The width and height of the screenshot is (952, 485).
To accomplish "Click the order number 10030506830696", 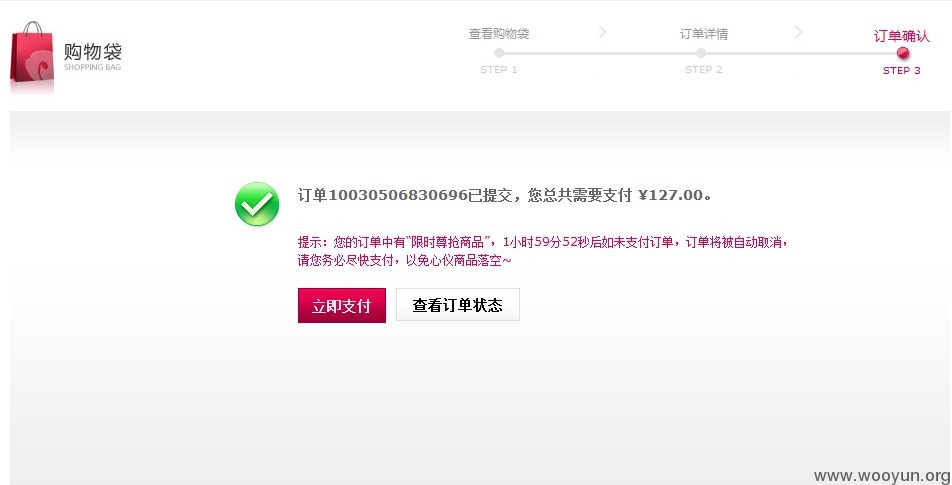I will pyautogui.click(x=398, y=195).
